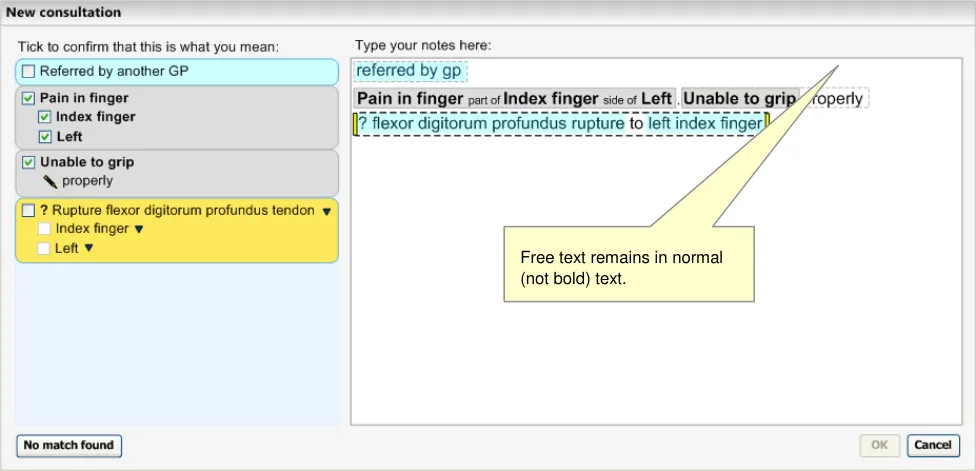This screenshot has width=976, height=471.
Task: Click the pencil icon beside "properly"
Action: tap(50, 181)
